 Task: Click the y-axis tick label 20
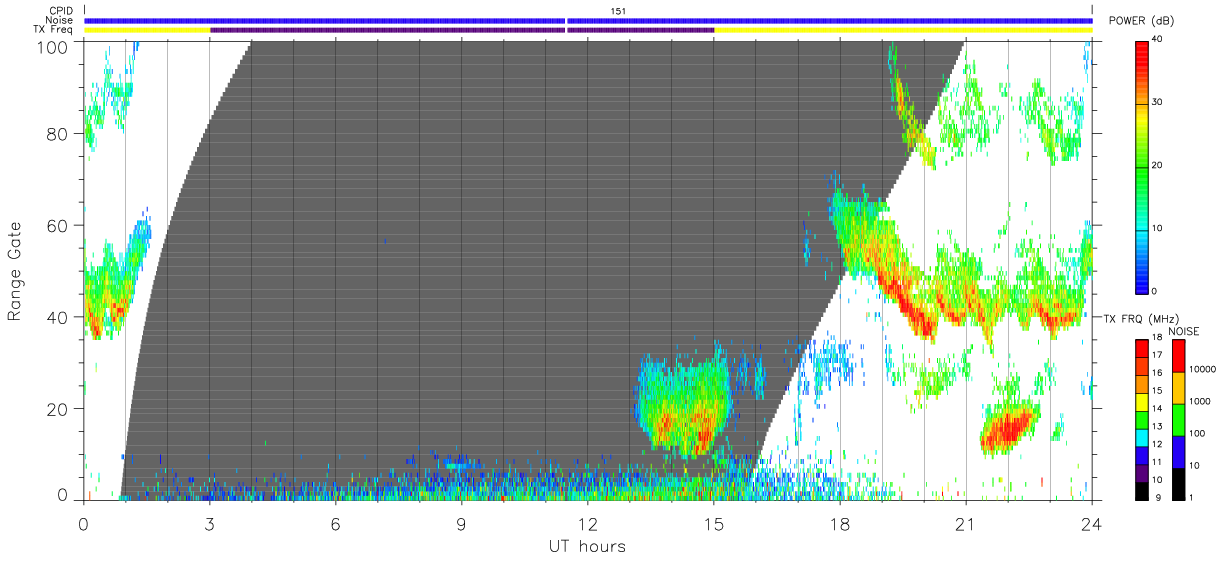point(56,409)
